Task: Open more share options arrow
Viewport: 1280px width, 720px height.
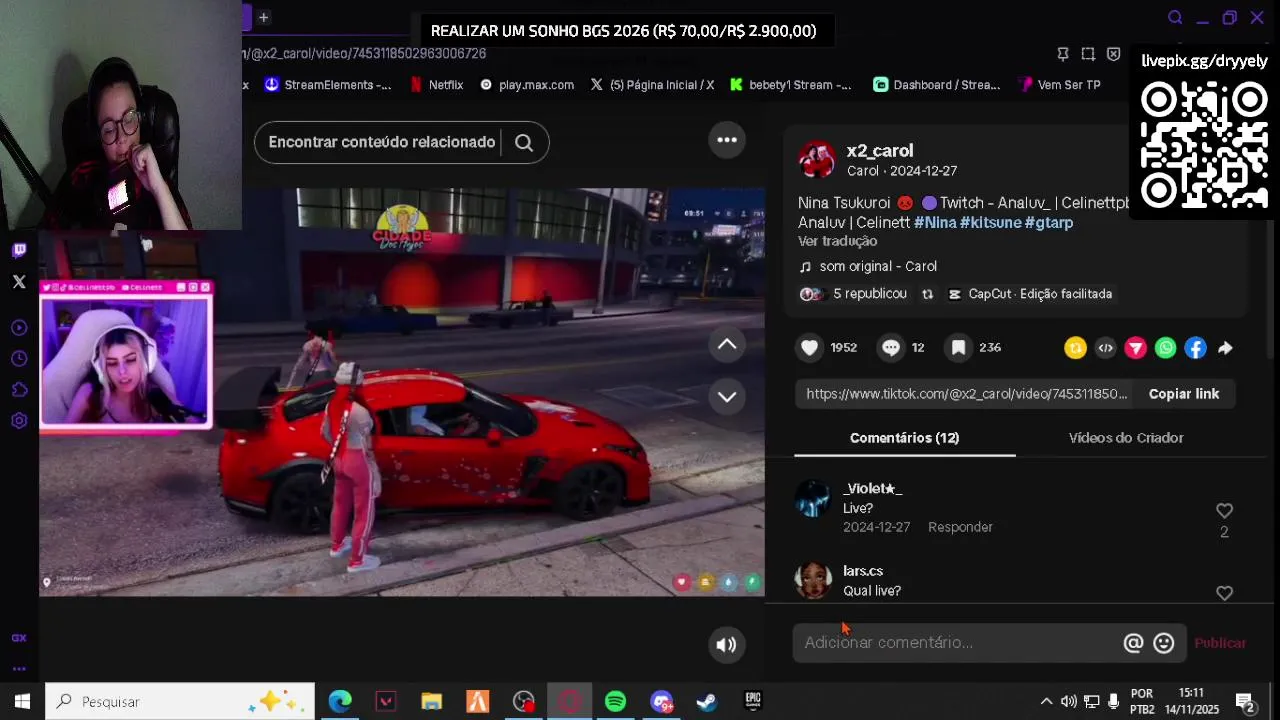Action: tap(1225, 348)
